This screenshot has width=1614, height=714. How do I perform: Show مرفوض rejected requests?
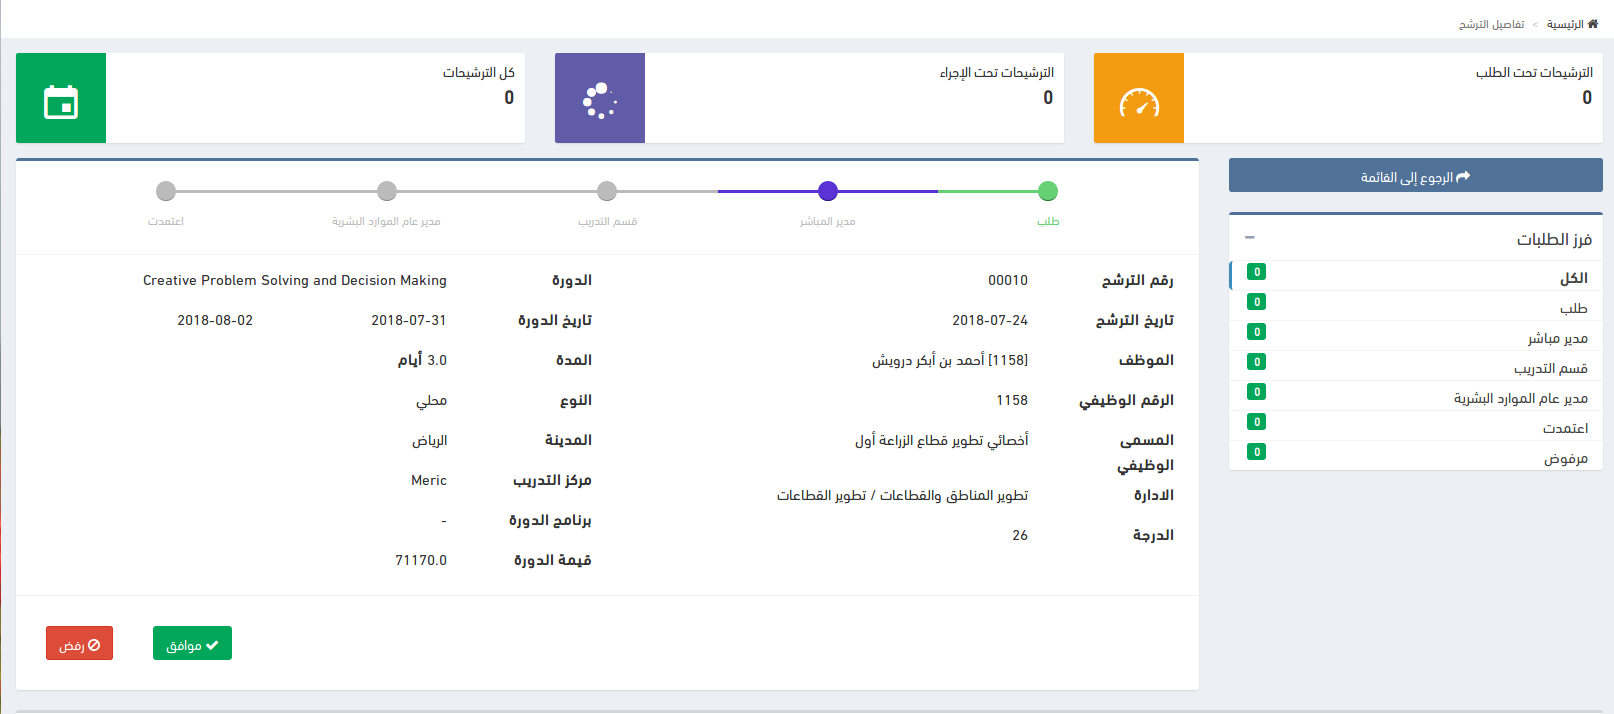(x=1565, y=458)
